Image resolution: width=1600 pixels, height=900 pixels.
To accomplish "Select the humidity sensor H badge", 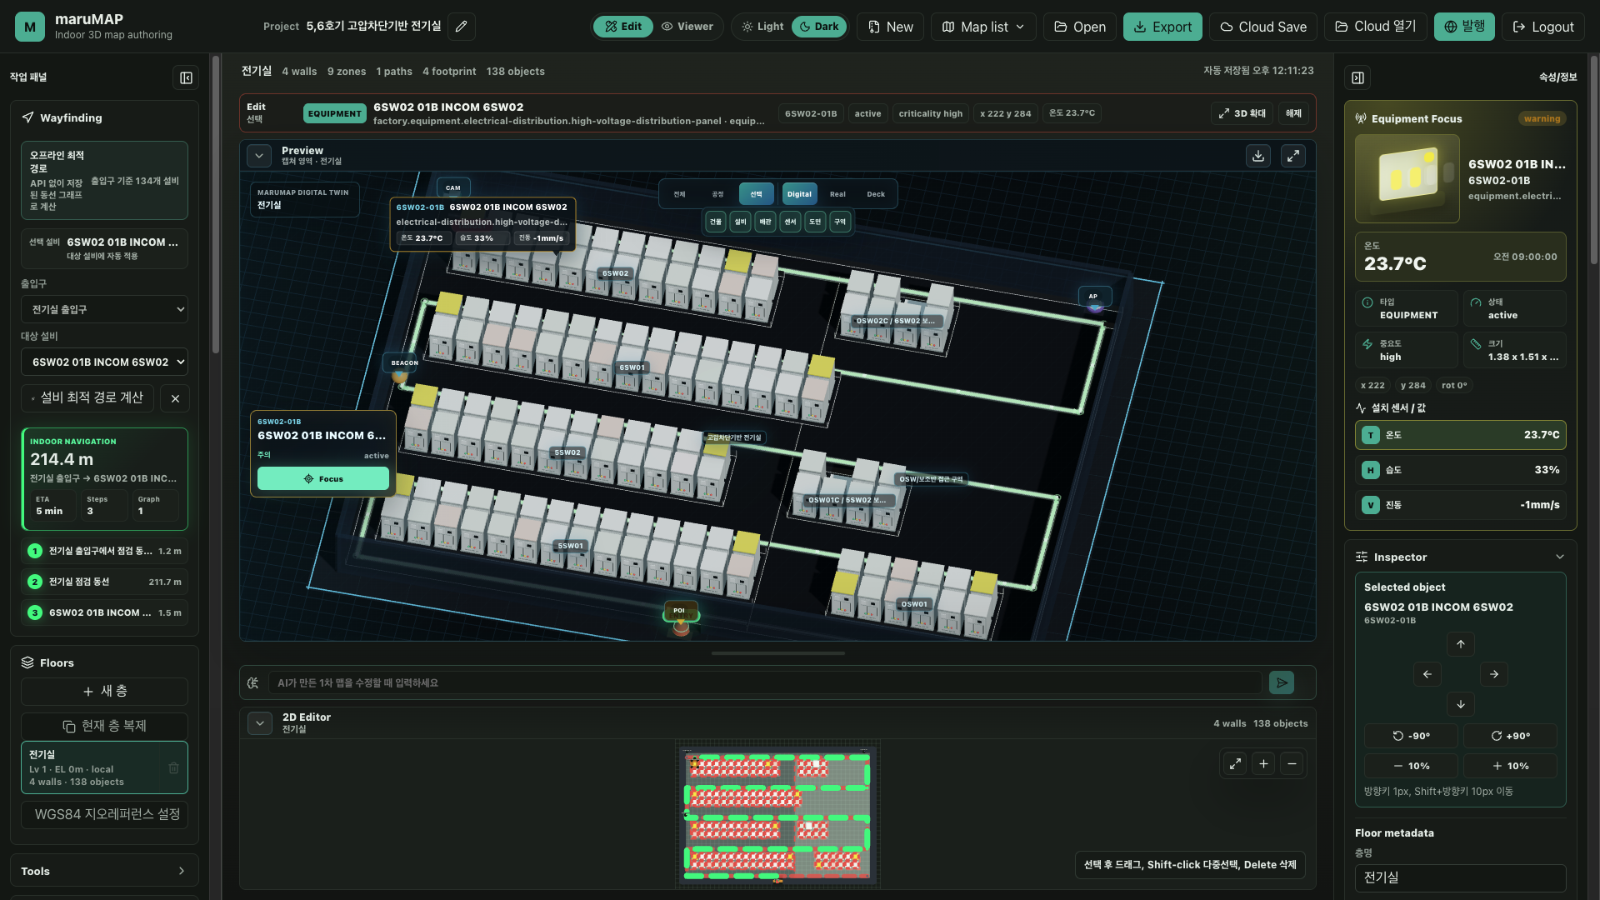I will [1371, 470].
